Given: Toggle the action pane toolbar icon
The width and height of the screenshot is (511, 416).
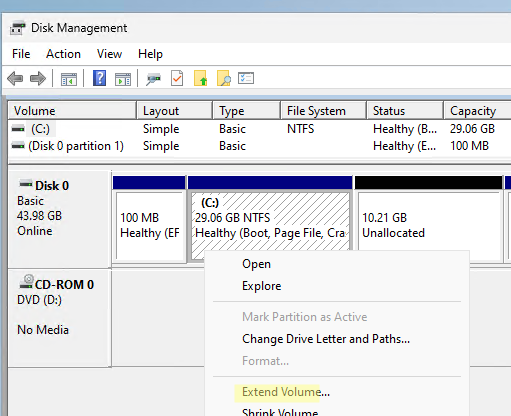Looking at the screenshot, I should click(123, 79).
